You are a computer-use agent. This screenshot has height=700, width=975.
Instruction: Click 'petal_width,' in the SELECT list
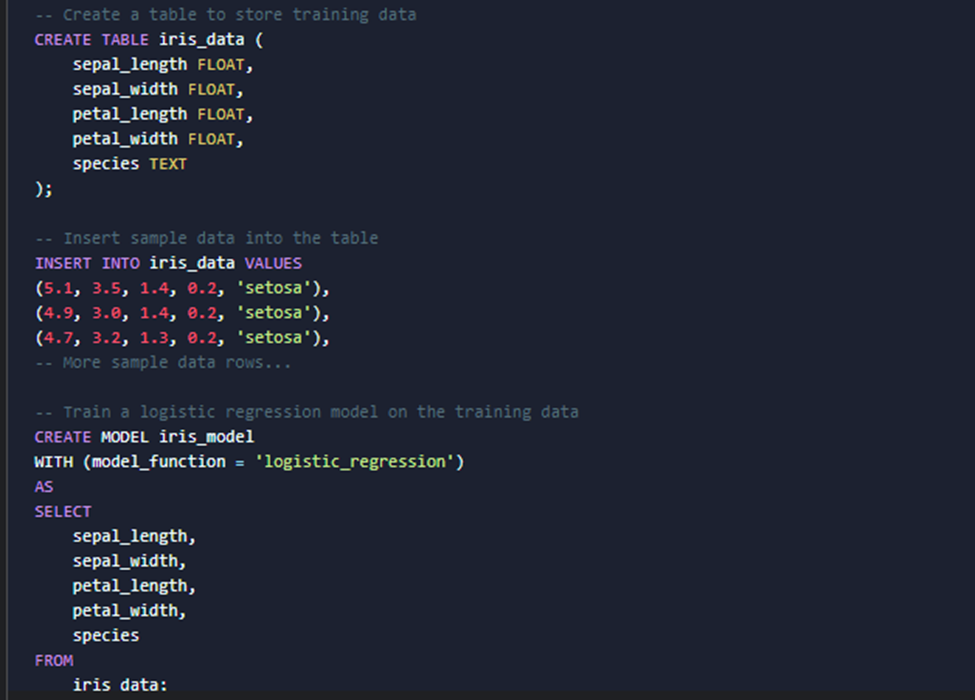129,611
